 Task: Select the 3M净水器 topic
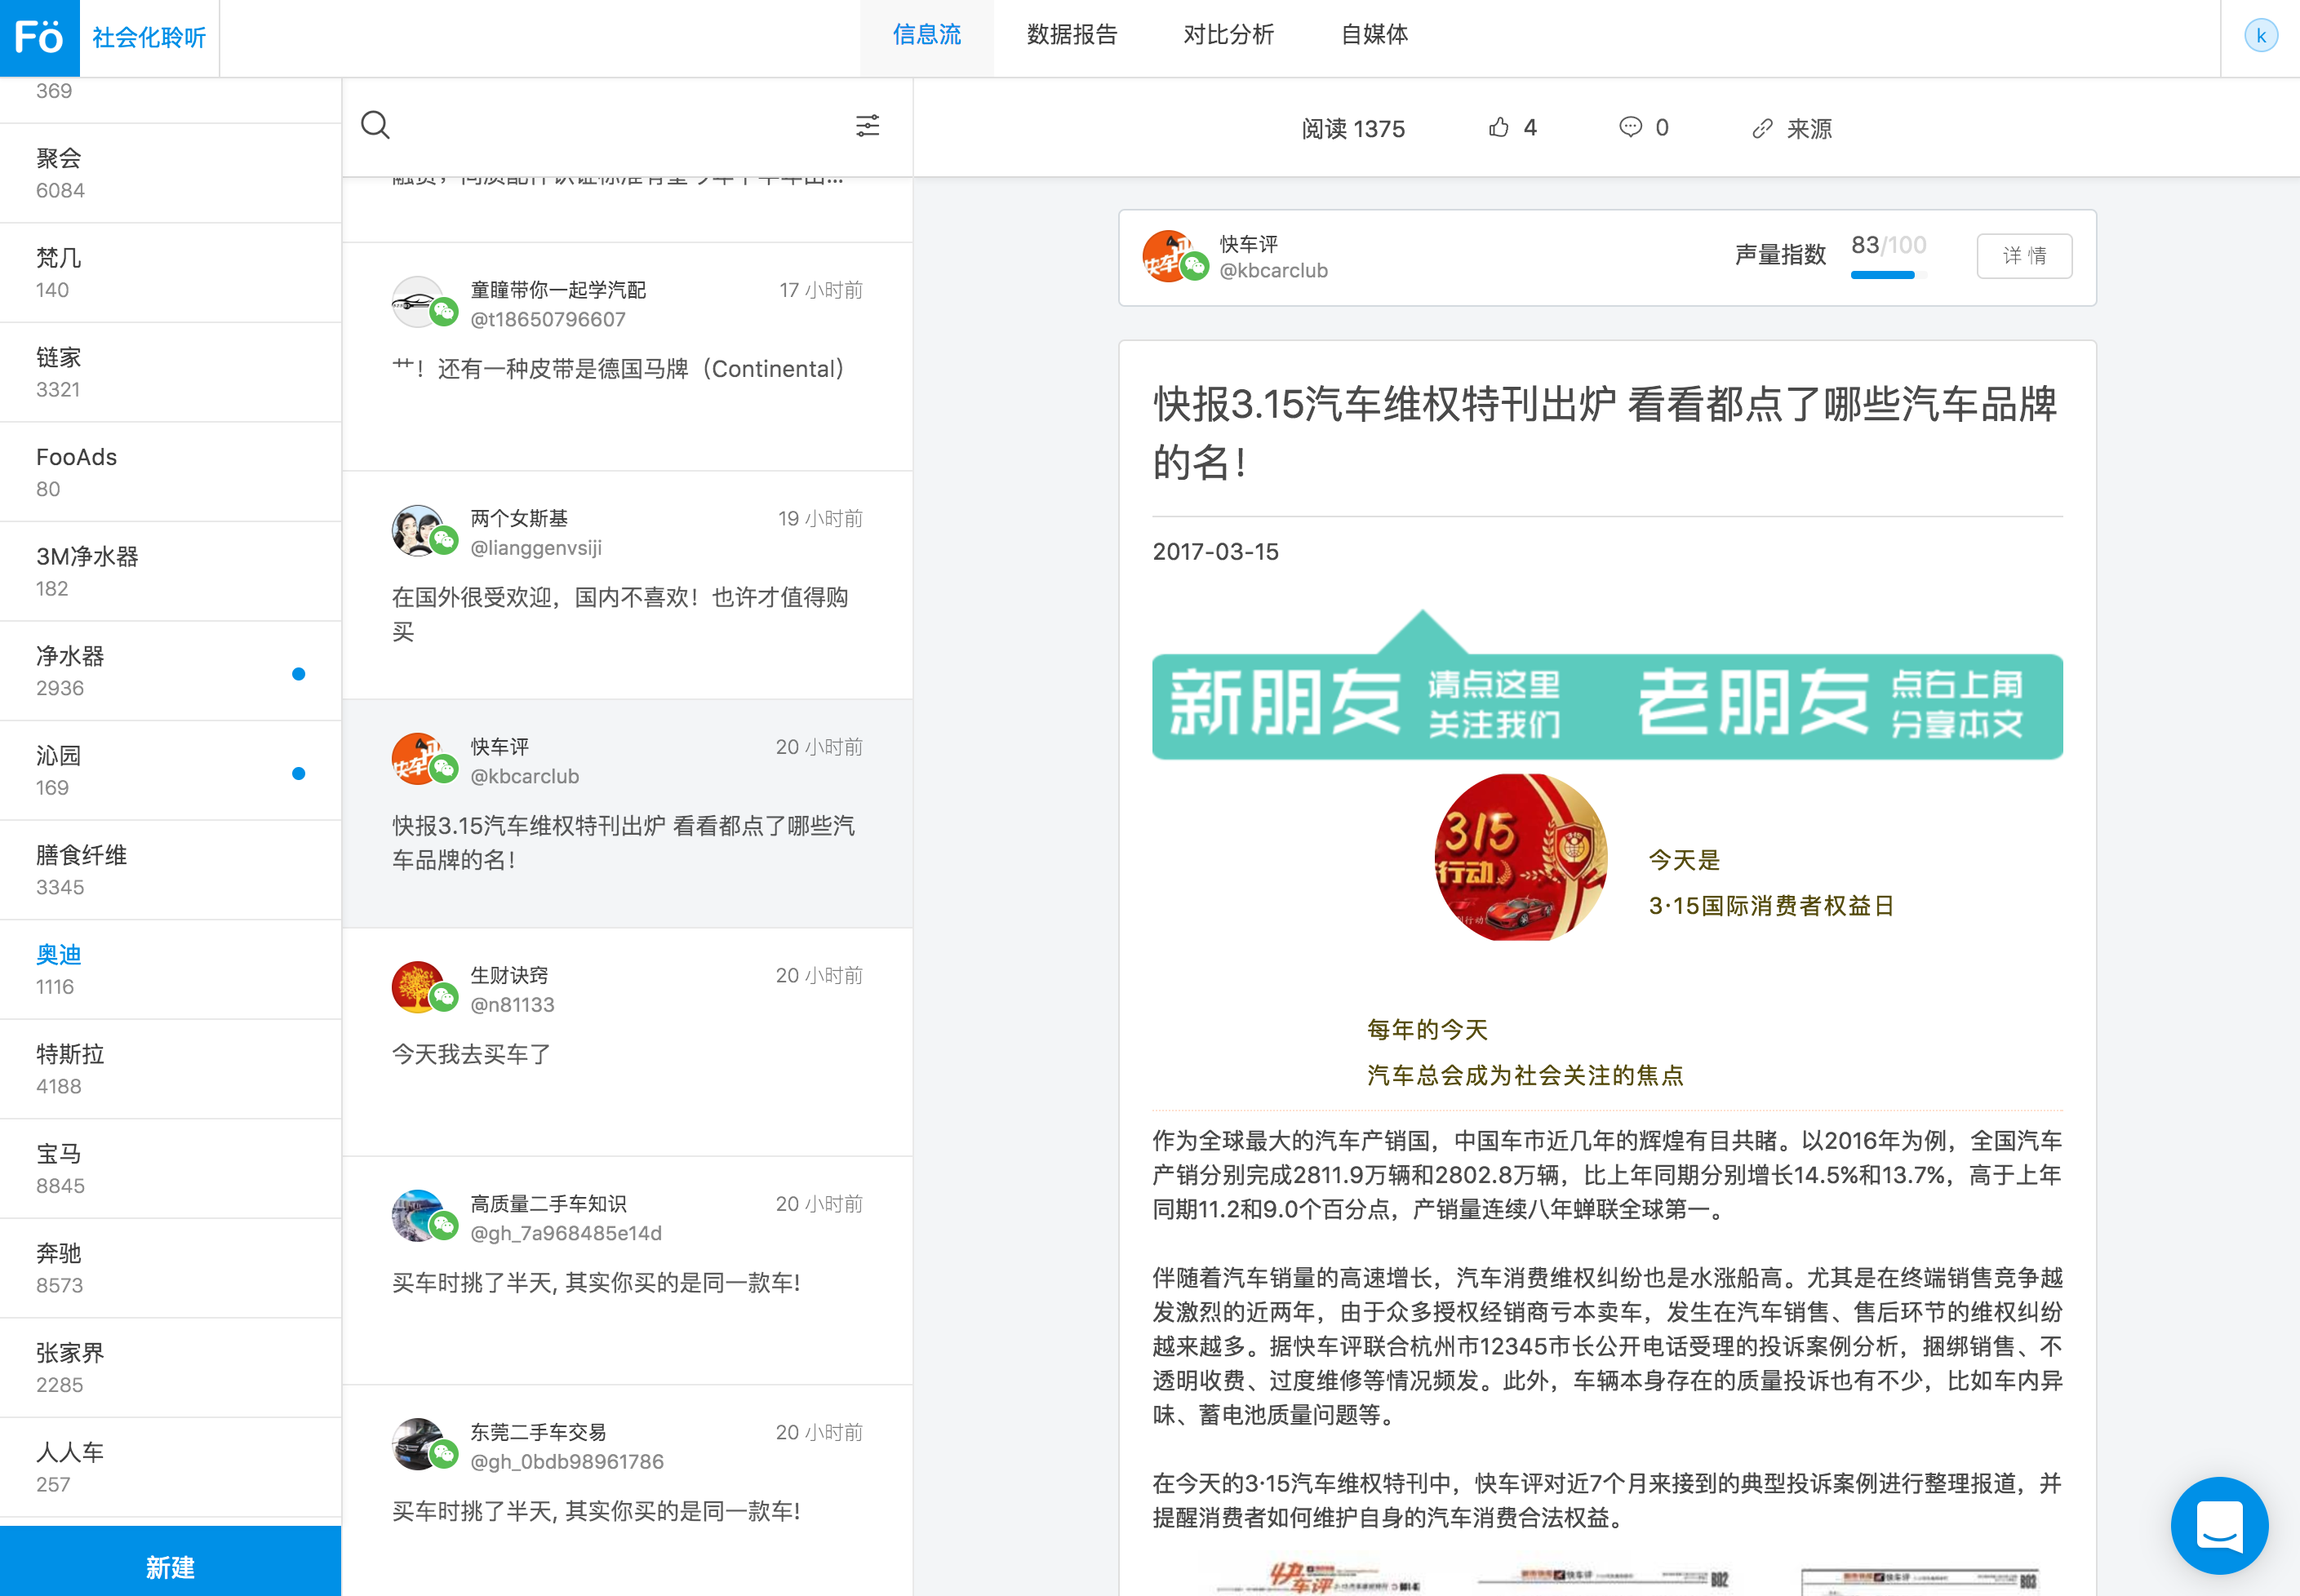(170, 571)
